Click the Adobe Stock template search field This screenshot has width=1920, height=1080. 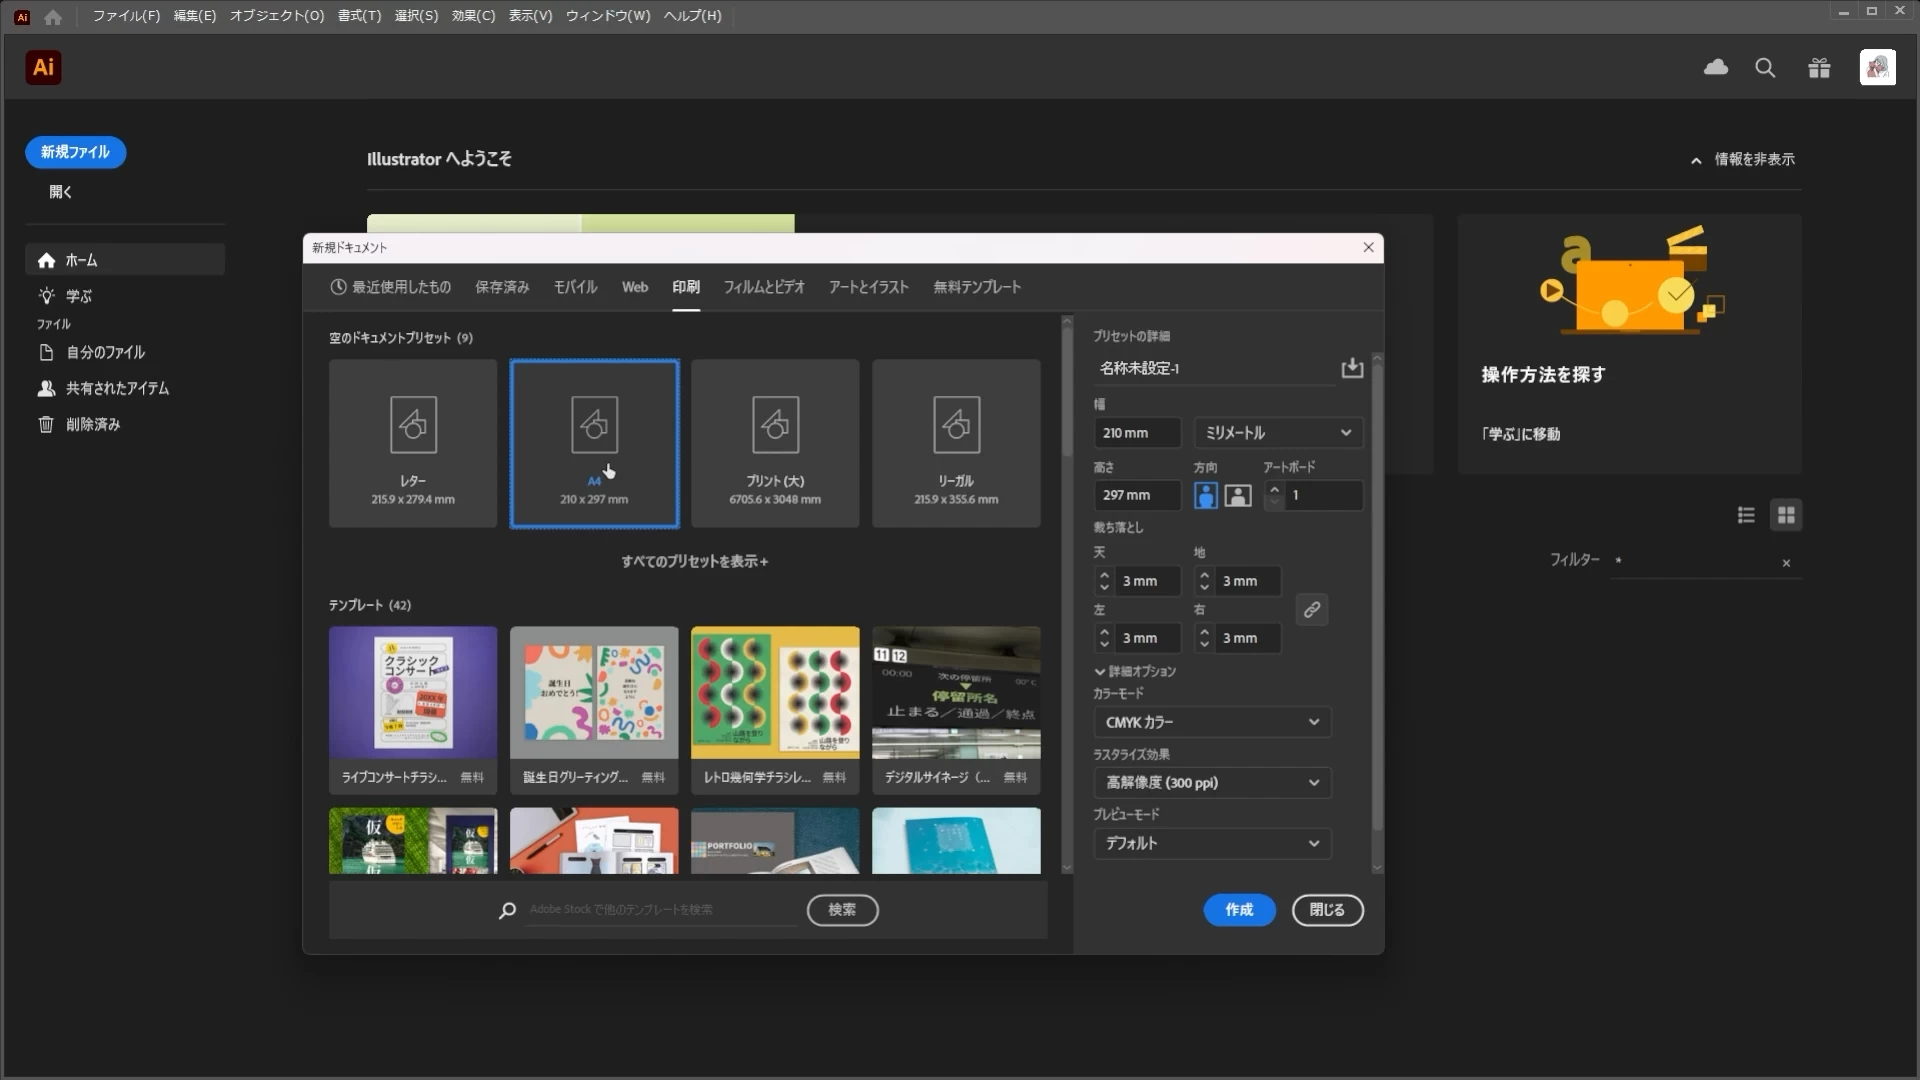click(x=662, y=910)
